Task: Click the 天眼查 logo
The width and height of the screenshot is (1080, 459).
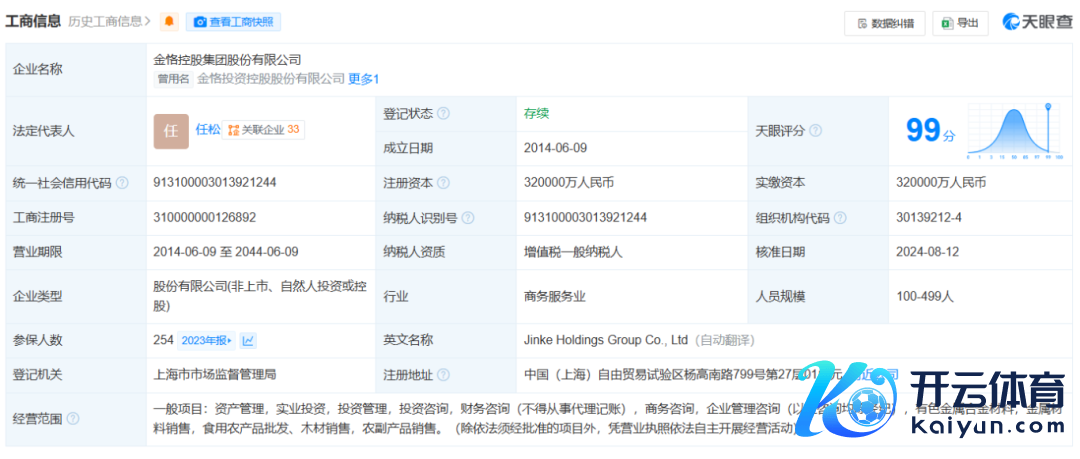Action: [1037, 22]
